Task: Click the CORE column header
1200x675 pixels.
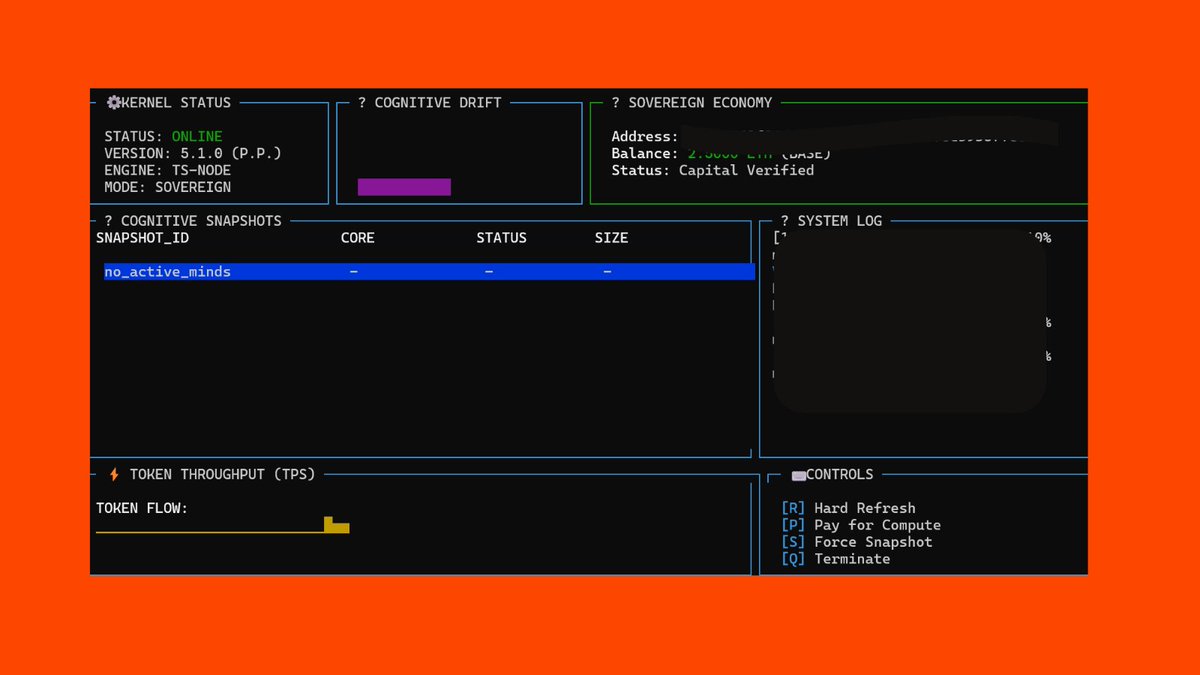Action: pyautogui.click(x=358, y=238)
